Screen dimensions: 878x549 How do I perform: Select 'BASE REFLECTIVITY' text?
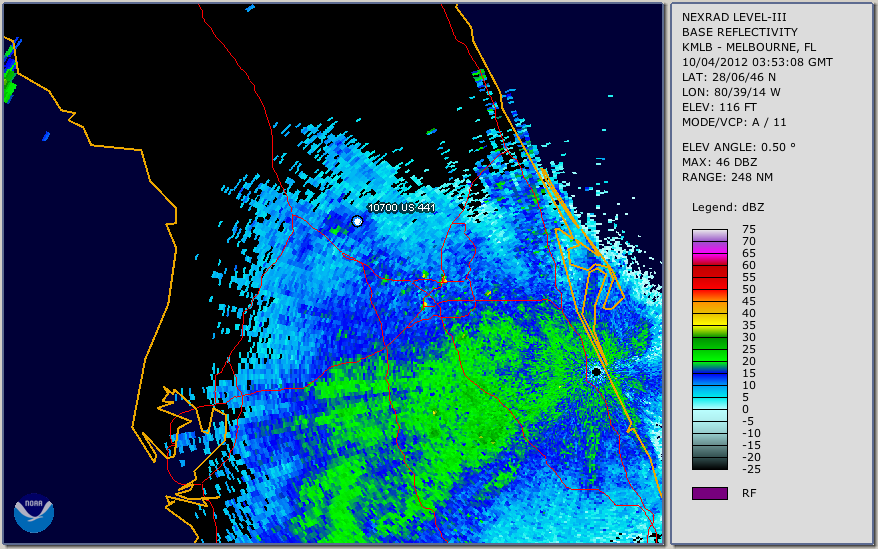[739, 32]
